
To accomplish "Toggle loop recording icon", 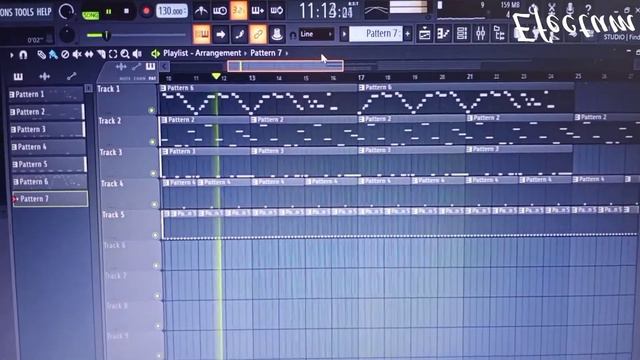I will coord(276,11).
